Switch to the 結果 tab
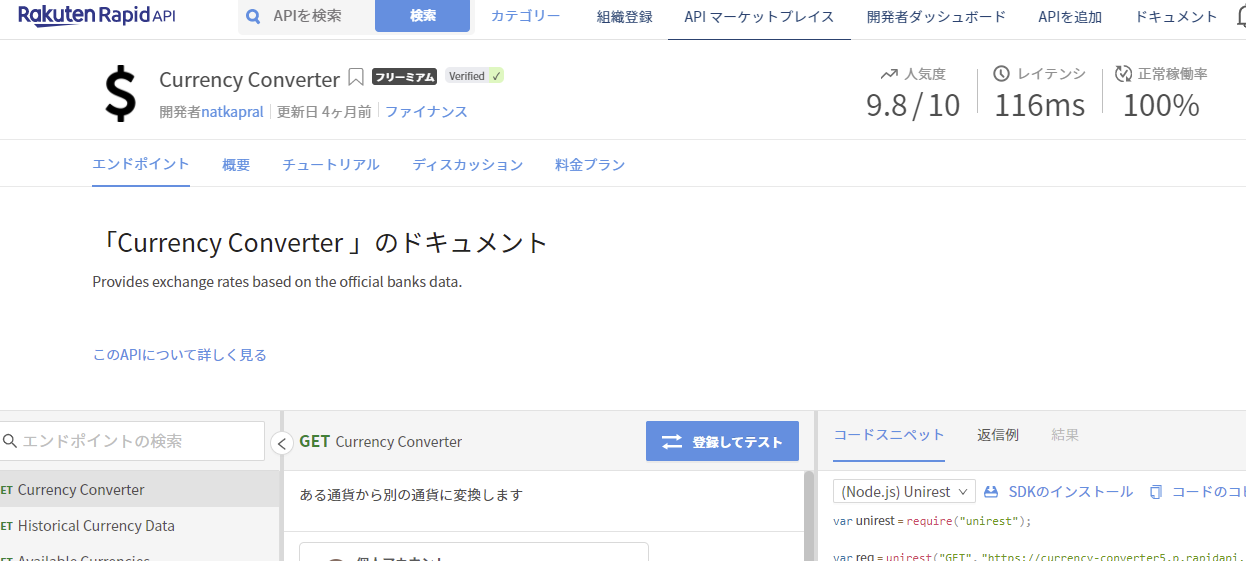The width and height of the screenshot is (1246, 561). [1065, 435]
